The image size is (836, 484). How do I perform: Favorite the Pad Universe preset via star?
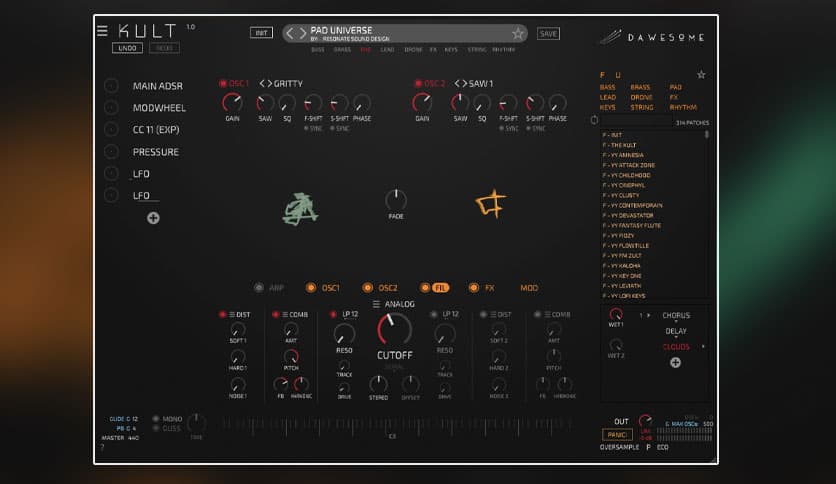[518, 34]
